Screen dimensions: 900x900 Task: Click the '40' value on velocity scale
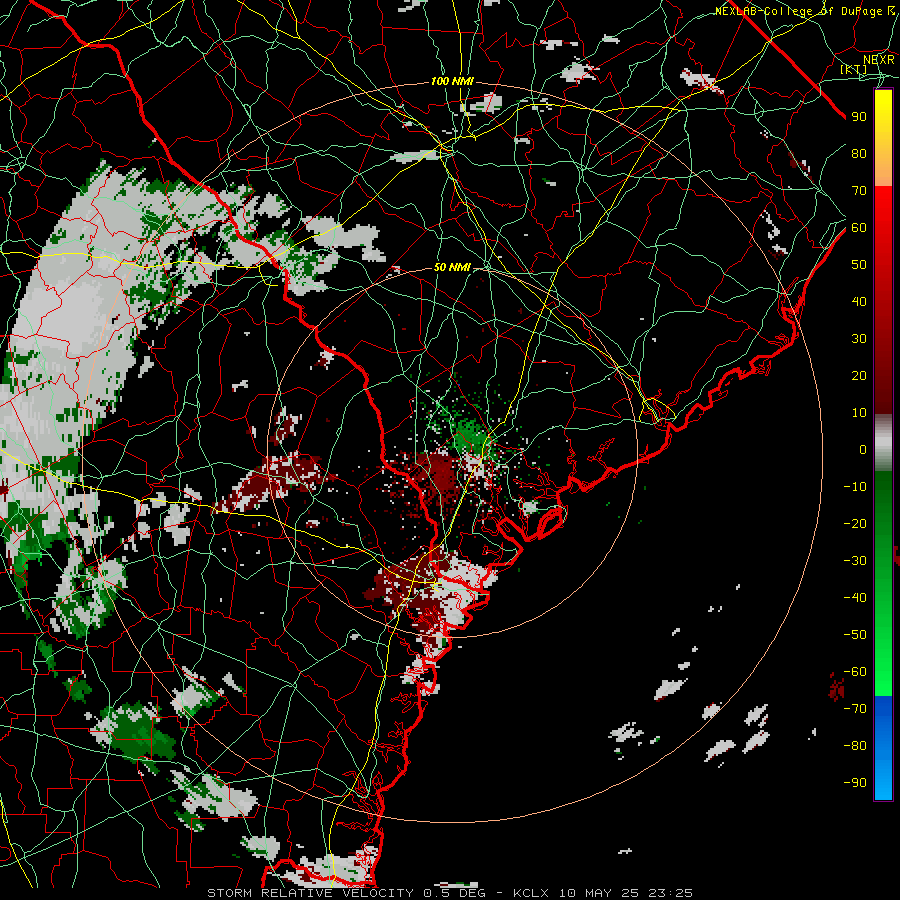click(859, 302)
